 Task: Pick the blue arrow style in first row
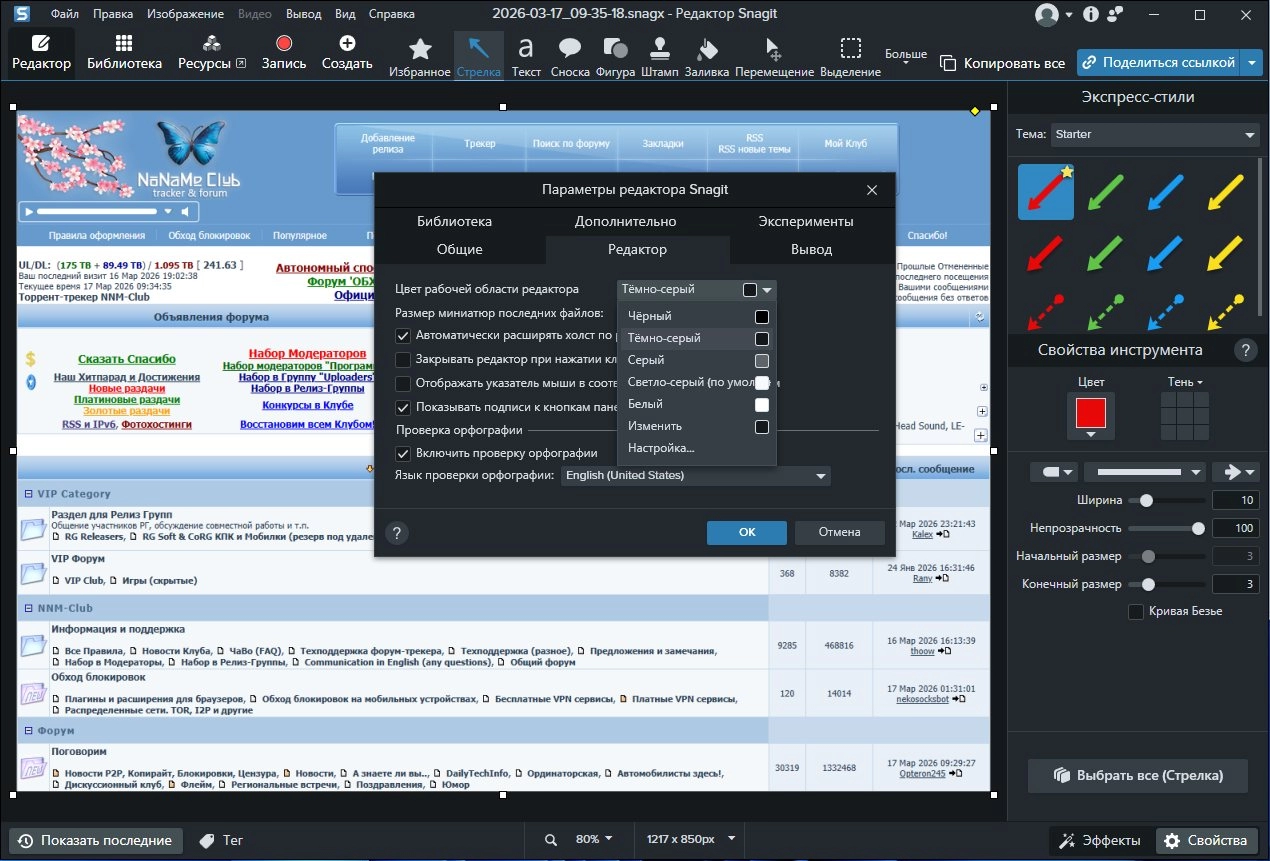[1165, 192]
